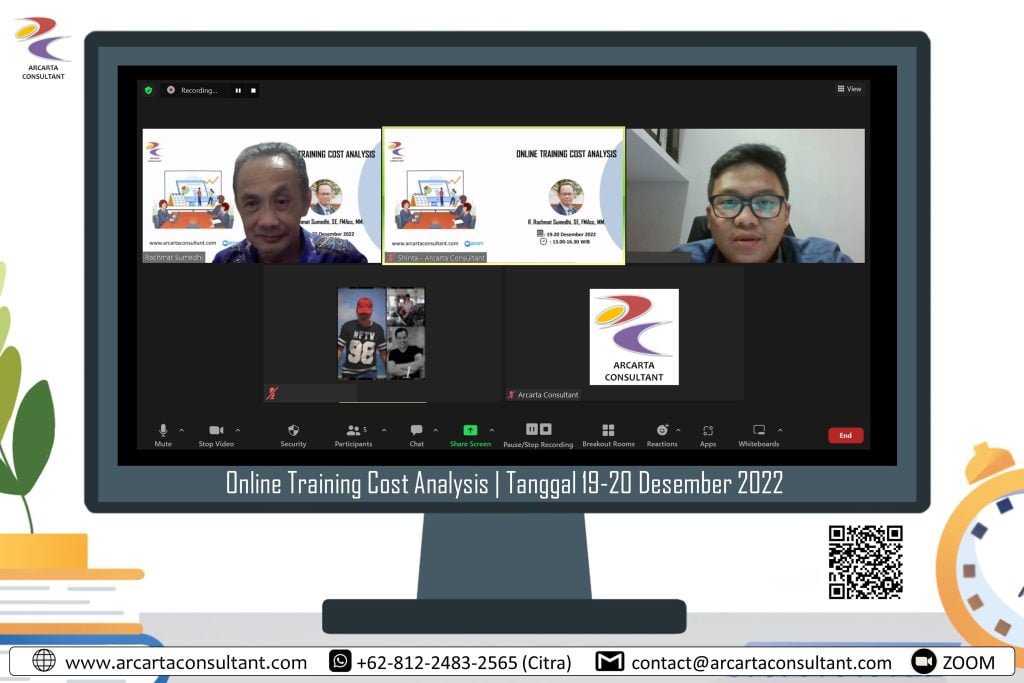The height and width of the screenshot is (683, 1024).
Task: Open the Apps panel
Action: [708, 431]
